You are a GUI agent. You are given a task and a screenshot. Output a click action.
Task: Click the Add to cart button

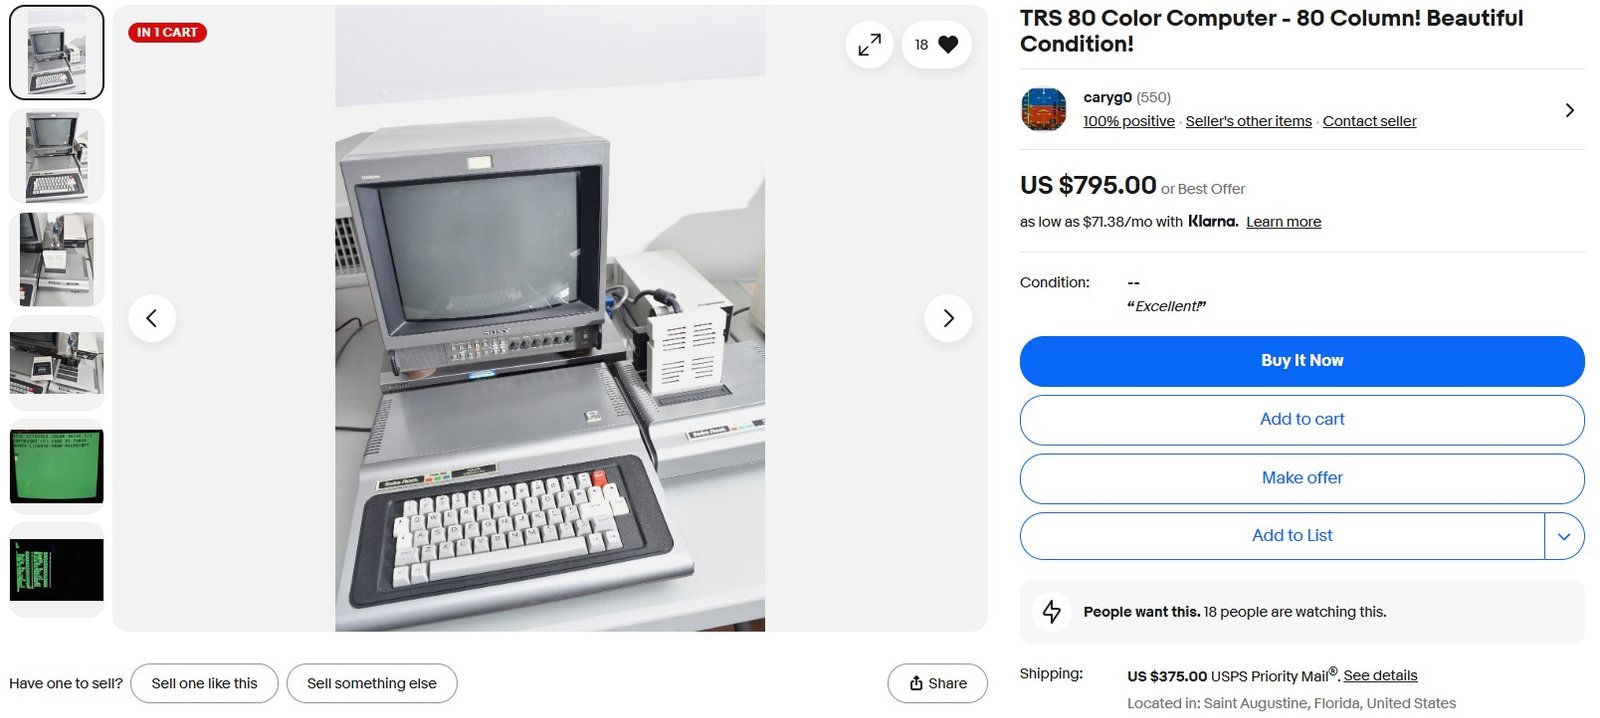(1302, 420)
